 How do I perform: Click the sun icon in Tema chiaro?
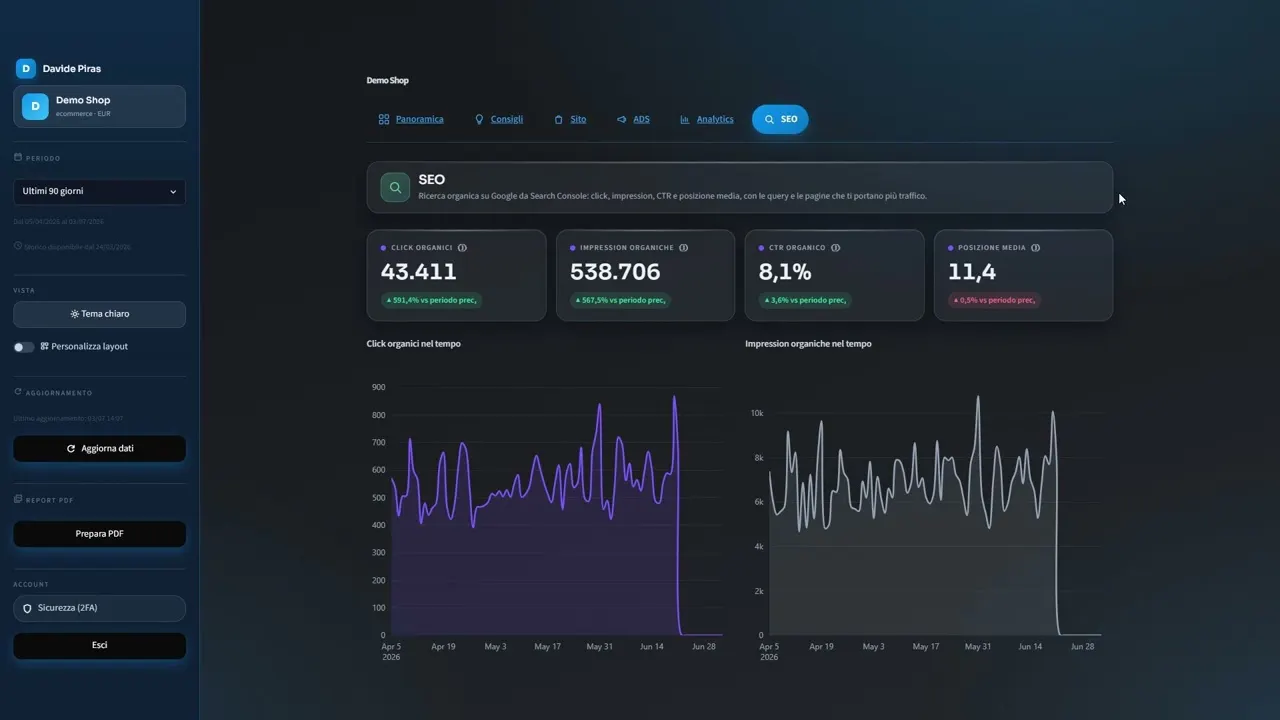pyautogui.click(x=75, y=314)
